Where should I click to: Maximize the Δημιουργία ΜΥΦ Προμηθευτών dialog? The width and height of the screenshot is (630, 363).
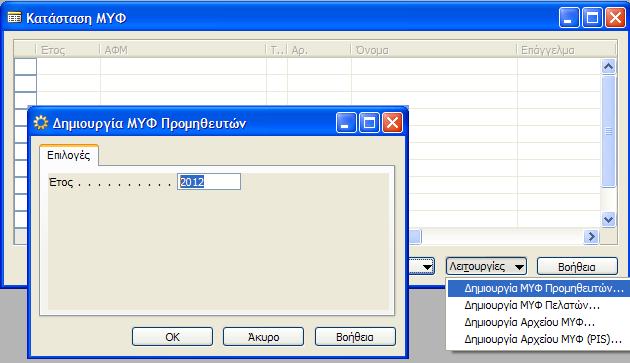click(369, 122)
